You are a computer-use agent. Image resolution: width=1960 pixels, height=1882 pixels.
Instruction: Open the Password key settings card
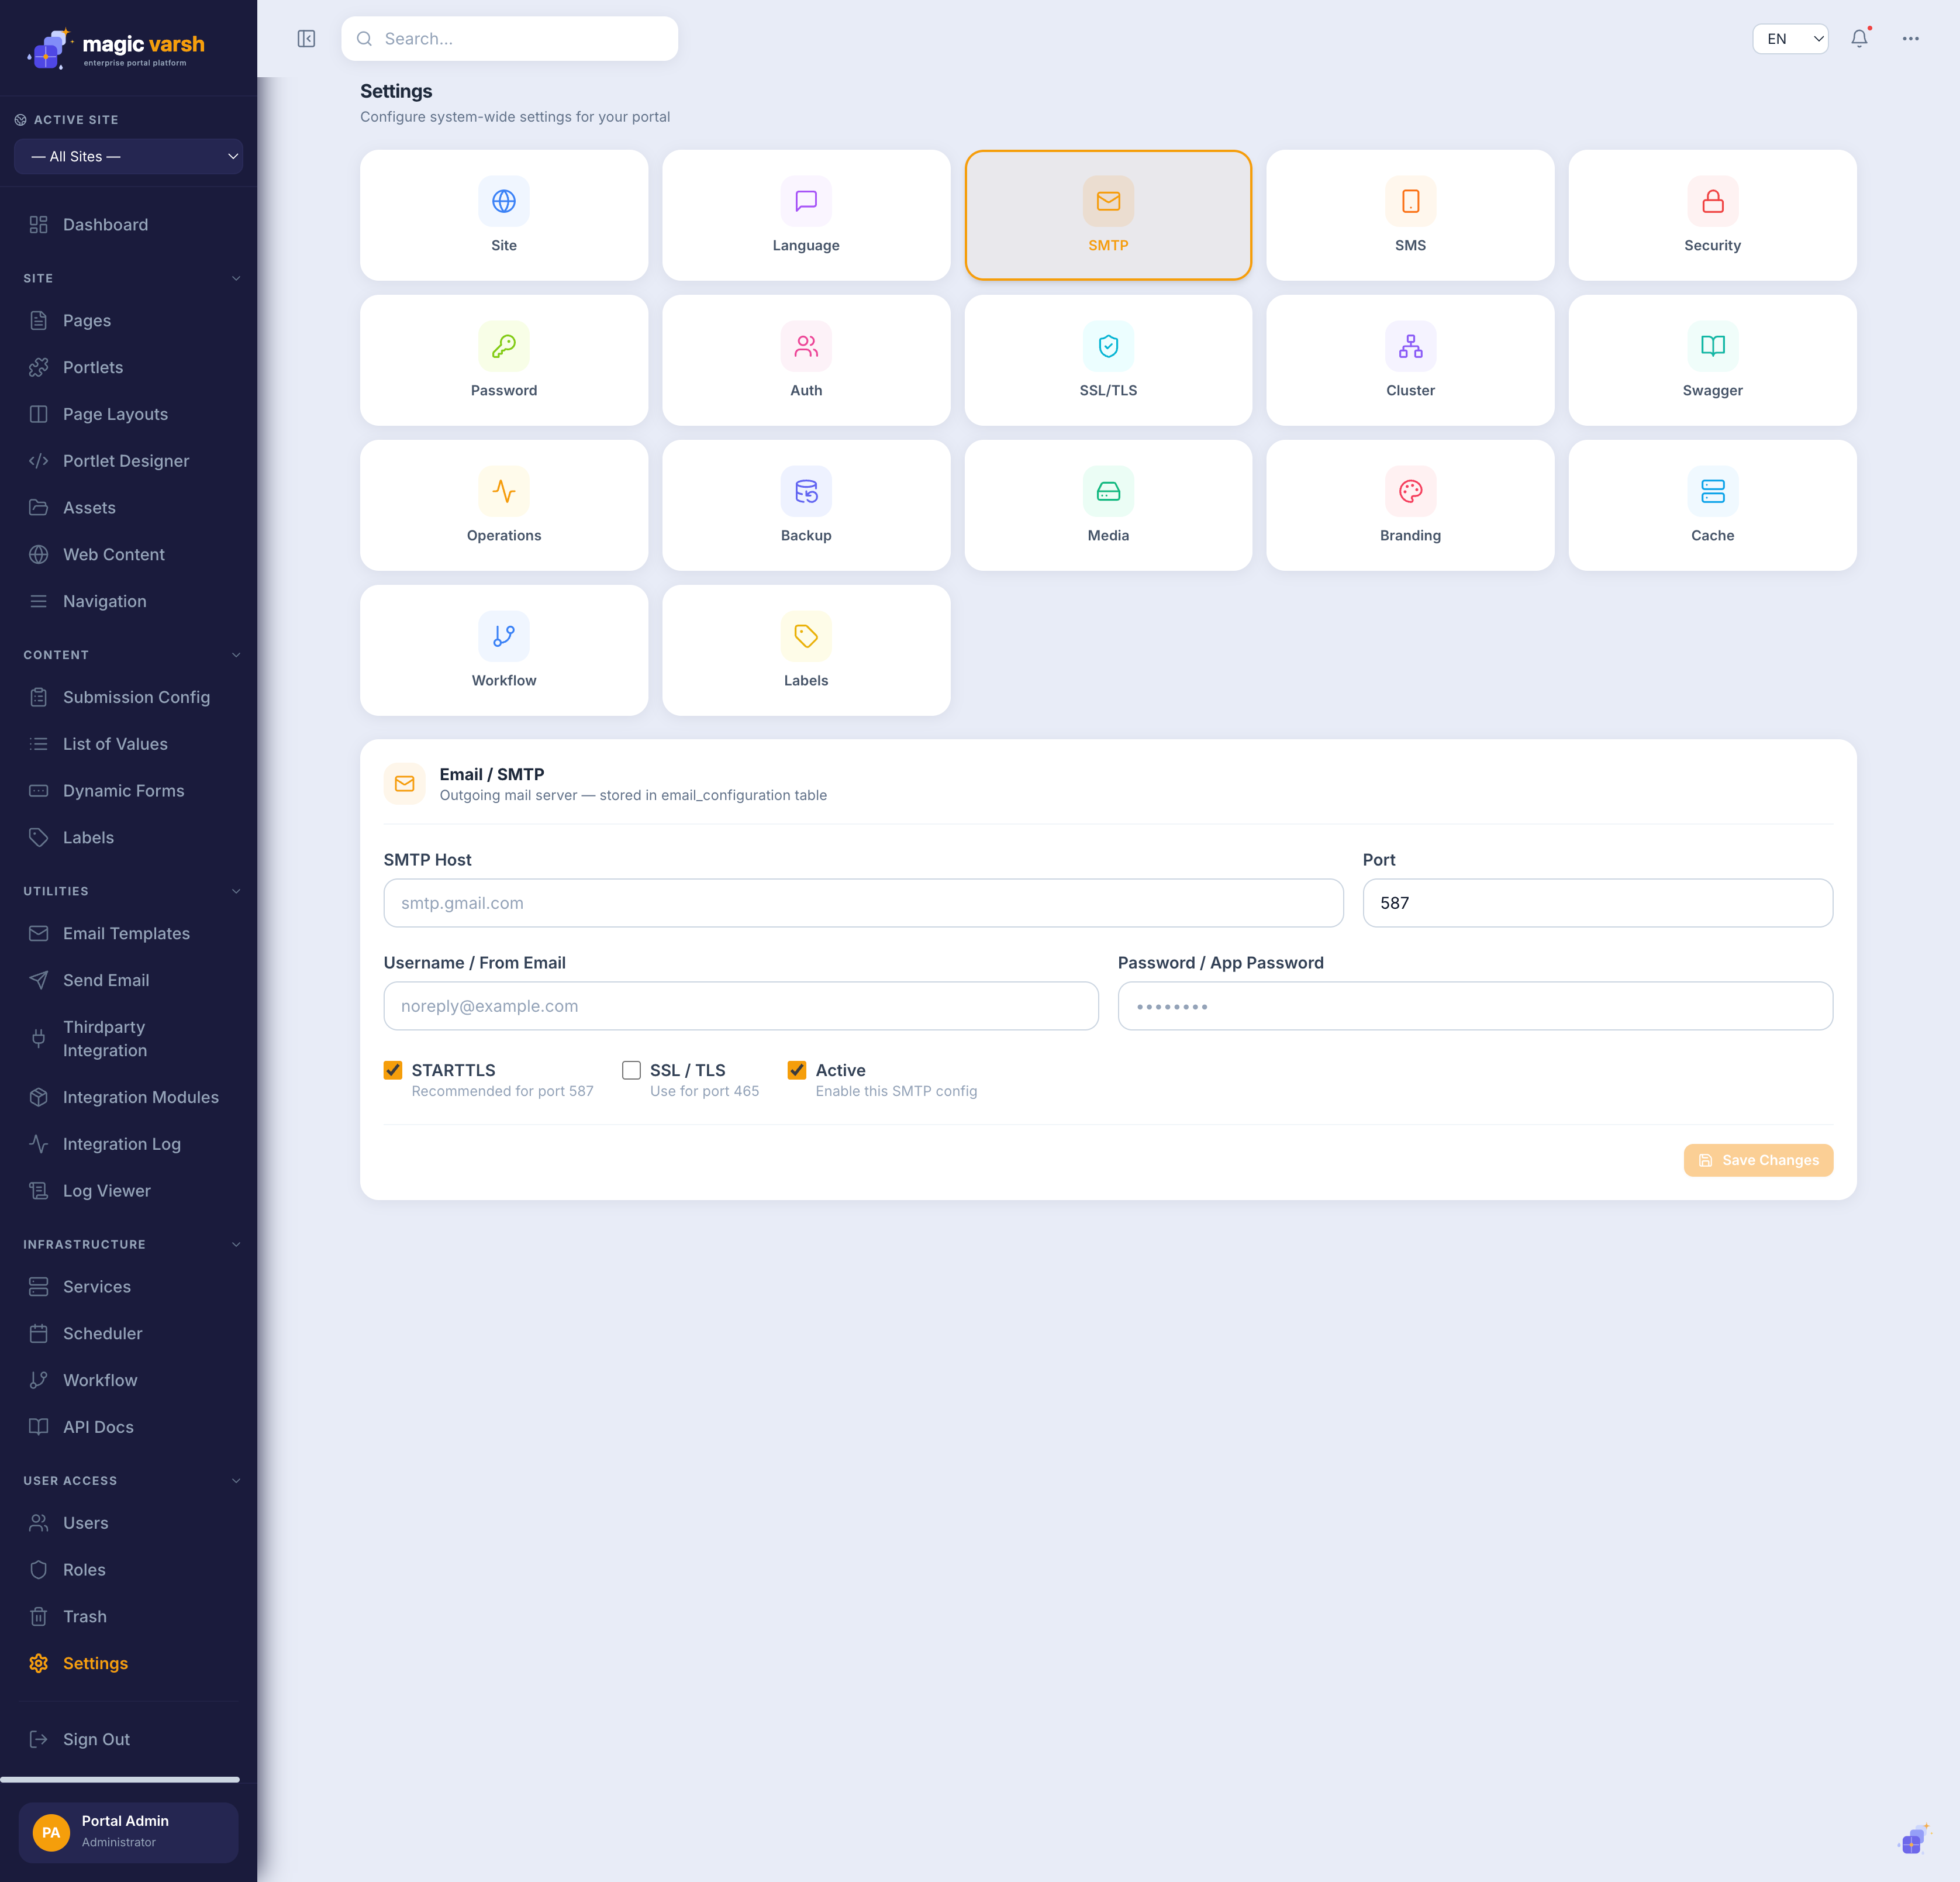(x=504, y=360)
